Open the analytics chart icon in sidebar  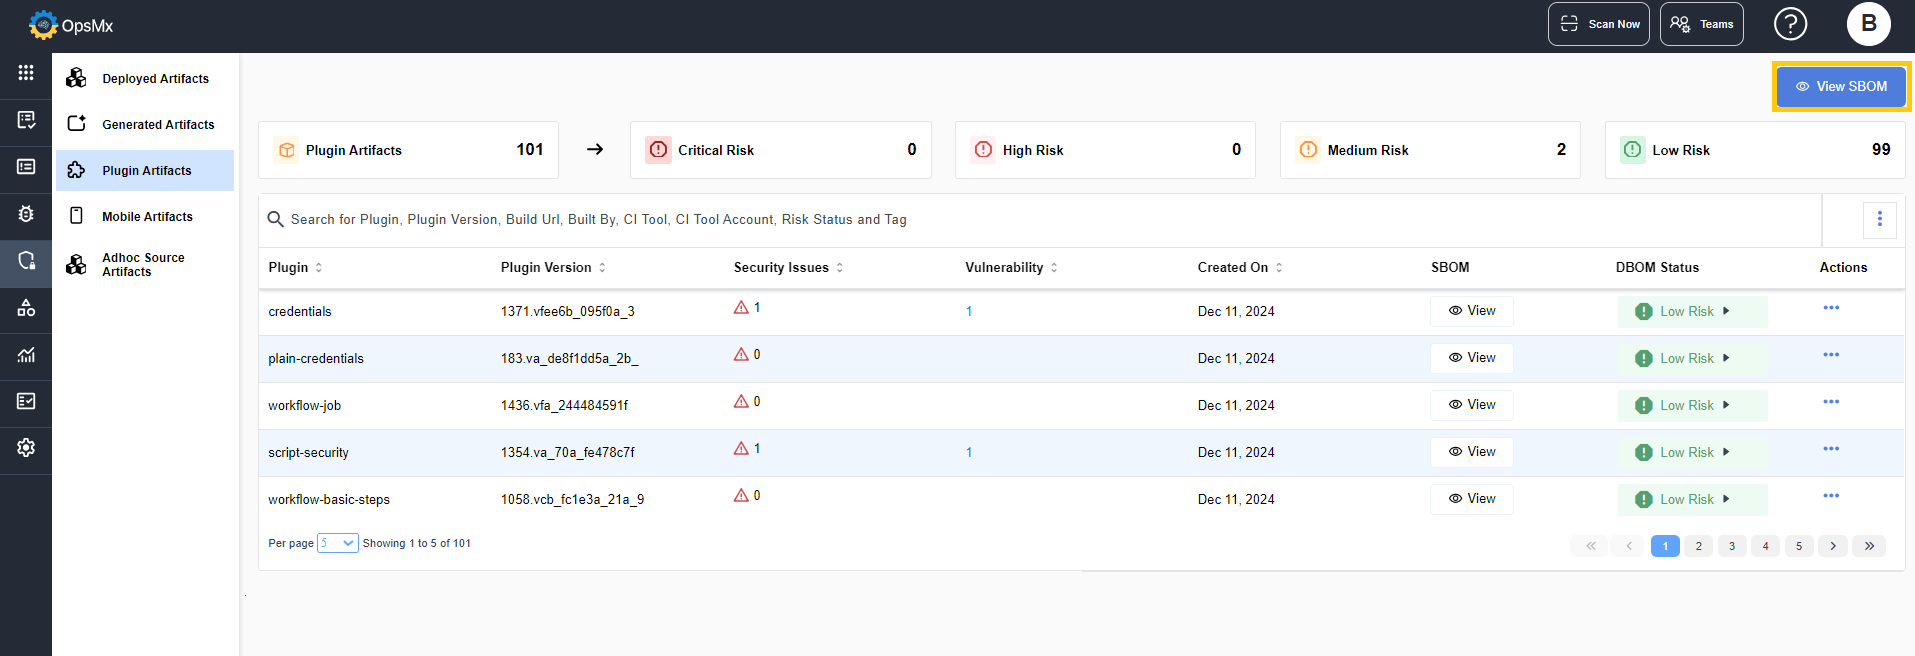[x=26, y=355]
